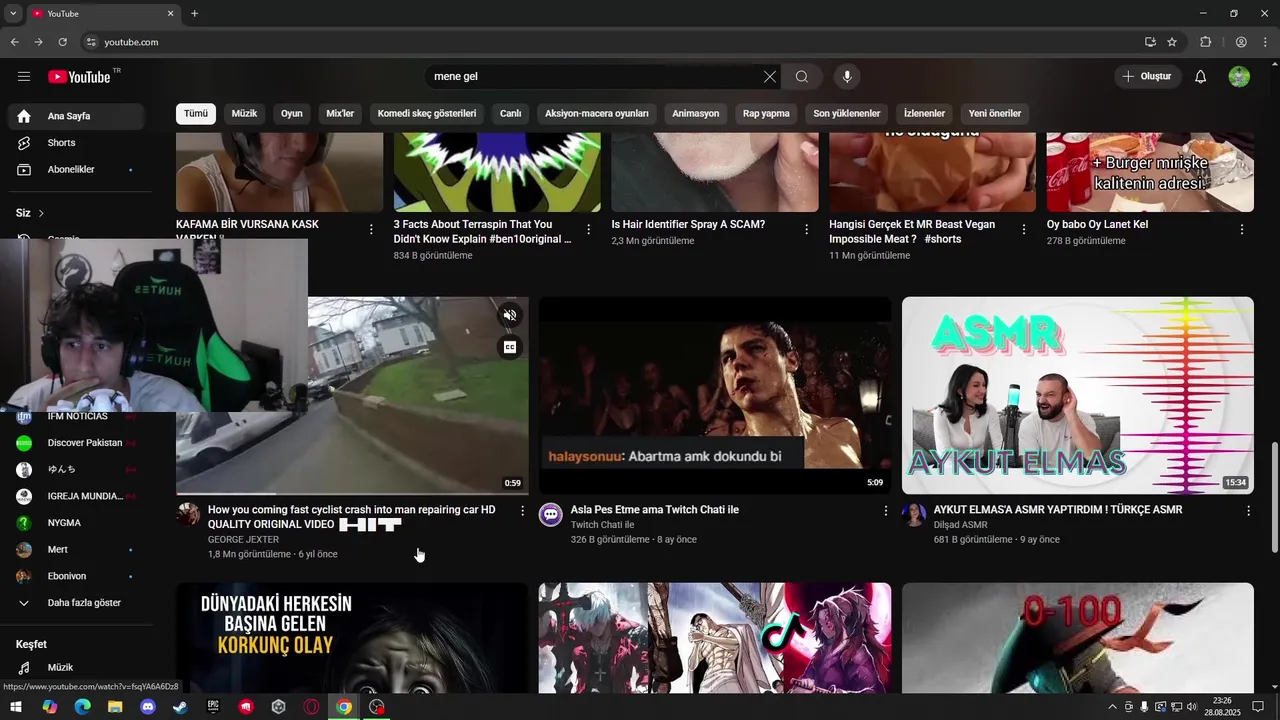
Task: Open Asla Pes Etme video title
Action: [655, 510]
